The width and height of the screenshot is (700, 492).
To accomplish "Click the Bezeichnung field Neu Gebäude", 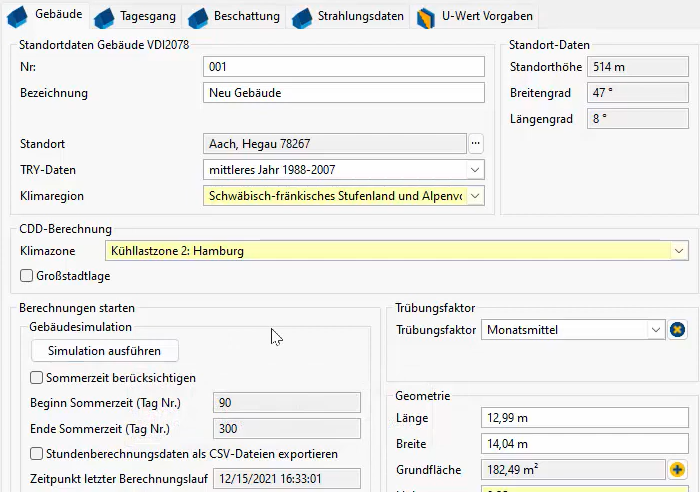I will point(344,93).
